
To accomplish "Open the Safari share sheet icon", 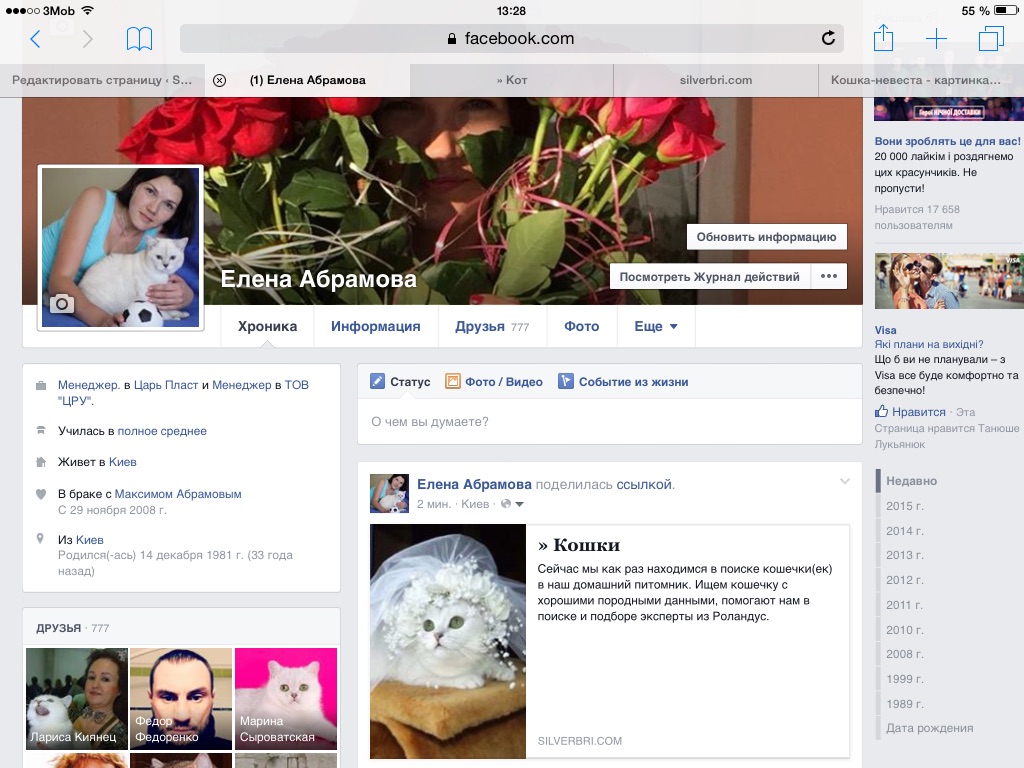I will point(884,37).
